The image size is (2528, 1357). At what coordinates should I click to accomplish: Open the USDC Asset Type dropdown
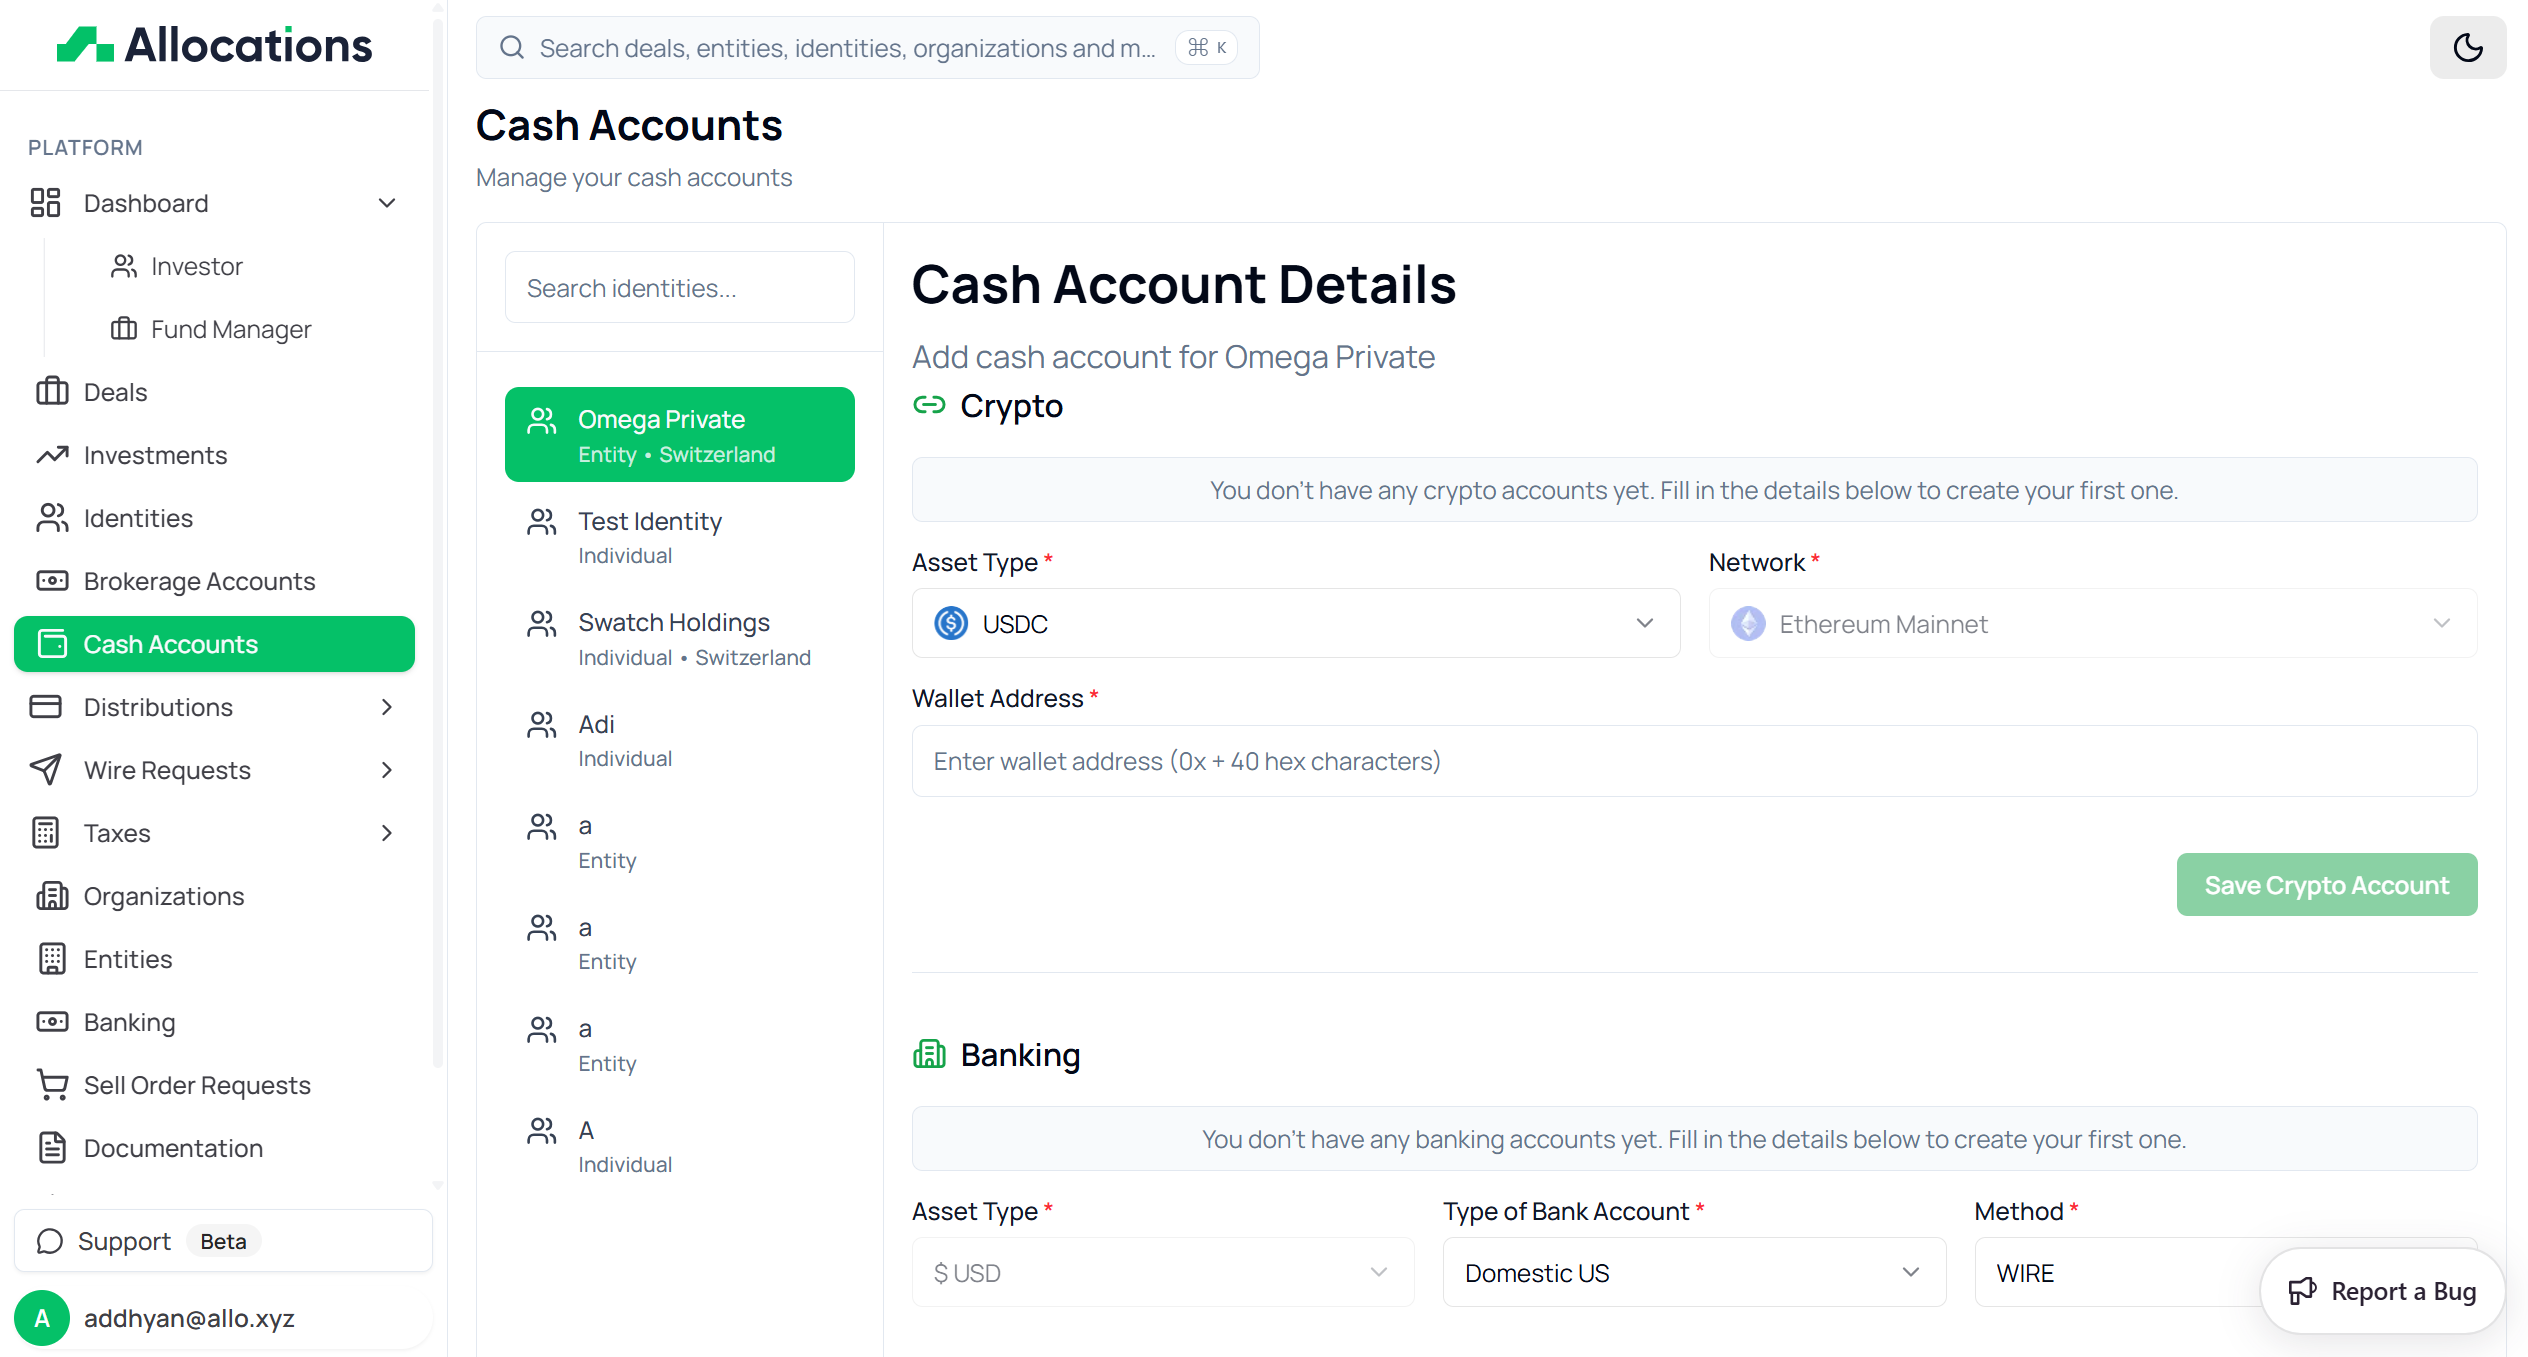1295,623
